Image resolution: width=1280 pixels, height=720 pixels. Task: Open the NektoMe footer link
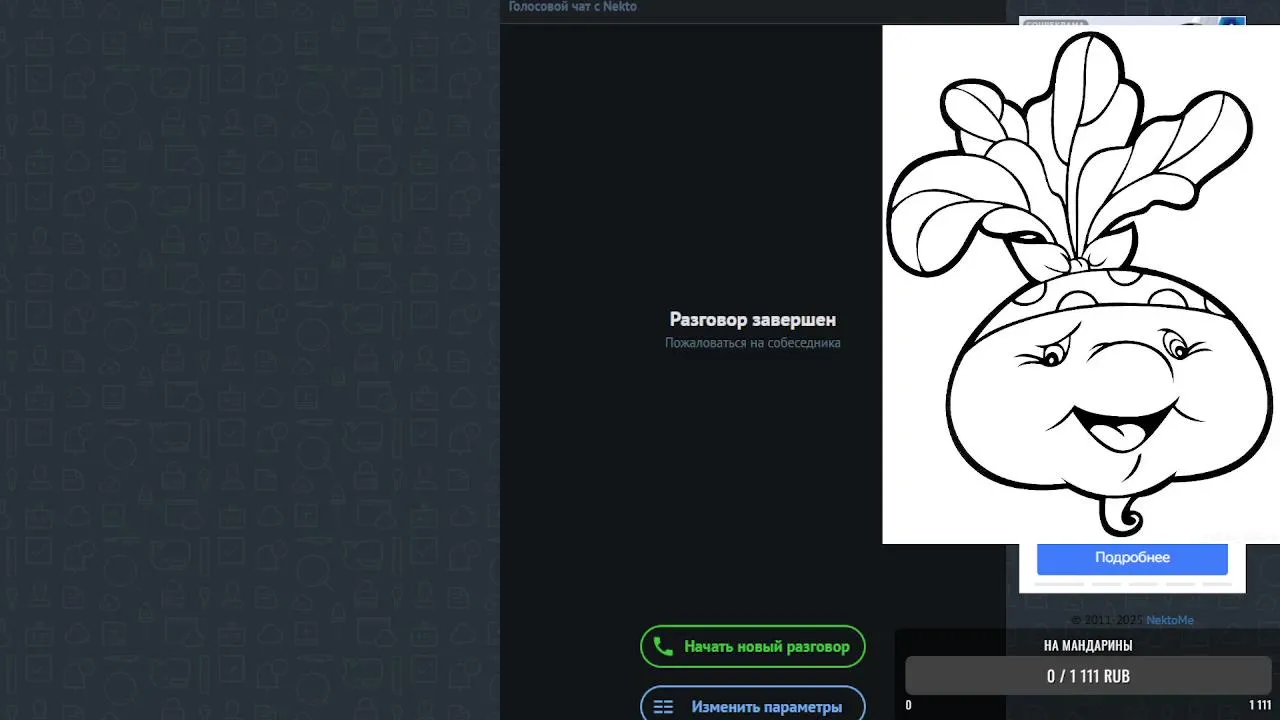[x=1169, y=620]
